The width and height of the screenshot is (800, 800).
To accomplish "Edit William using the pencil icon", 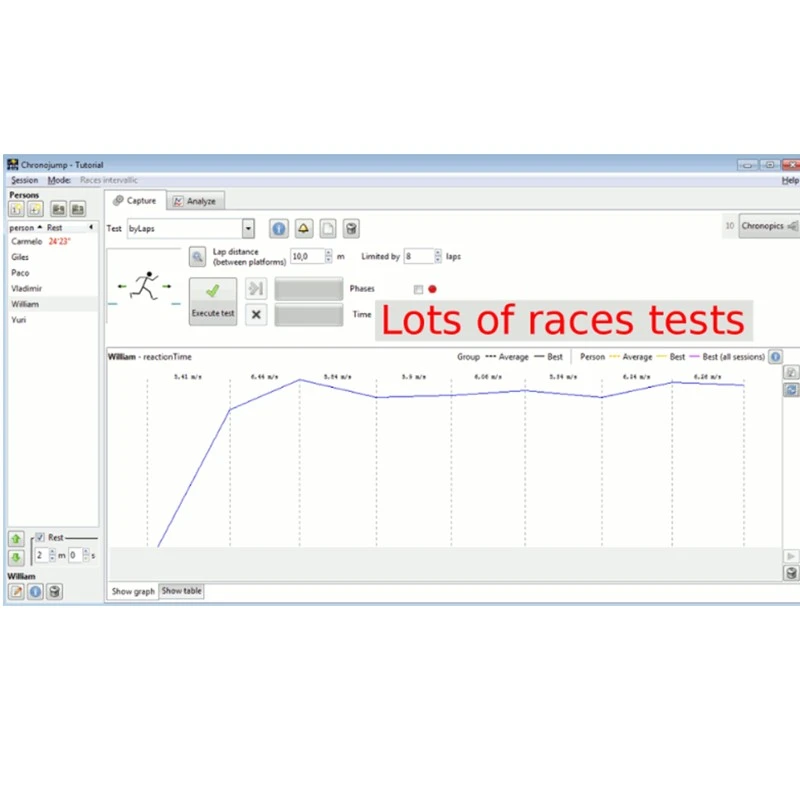I will click(x=17, y=591).
